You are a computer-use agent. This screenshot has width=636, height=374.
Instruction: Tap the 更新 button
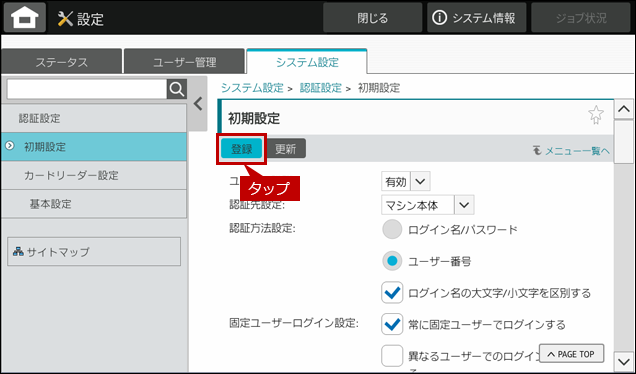[286, 149]
